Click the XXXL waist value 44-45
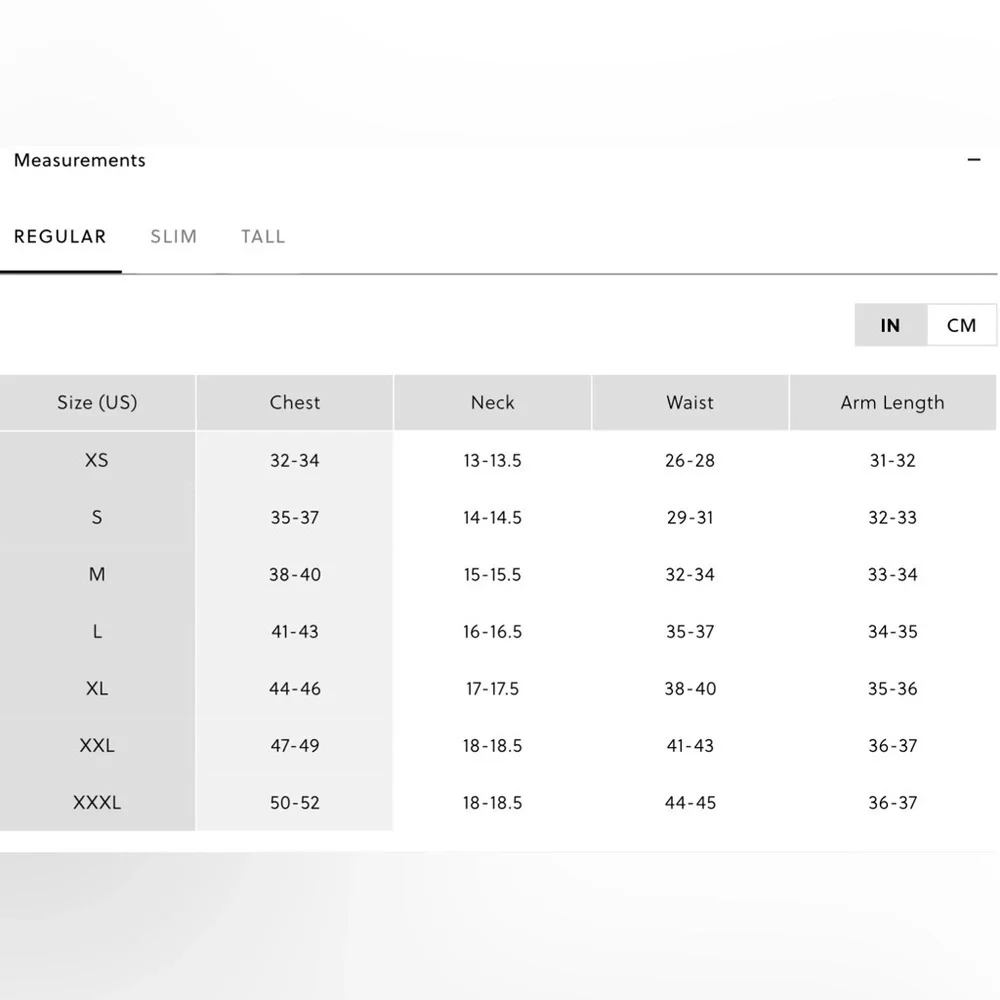Screen dimensions: 1000x1000 point(690,802)
